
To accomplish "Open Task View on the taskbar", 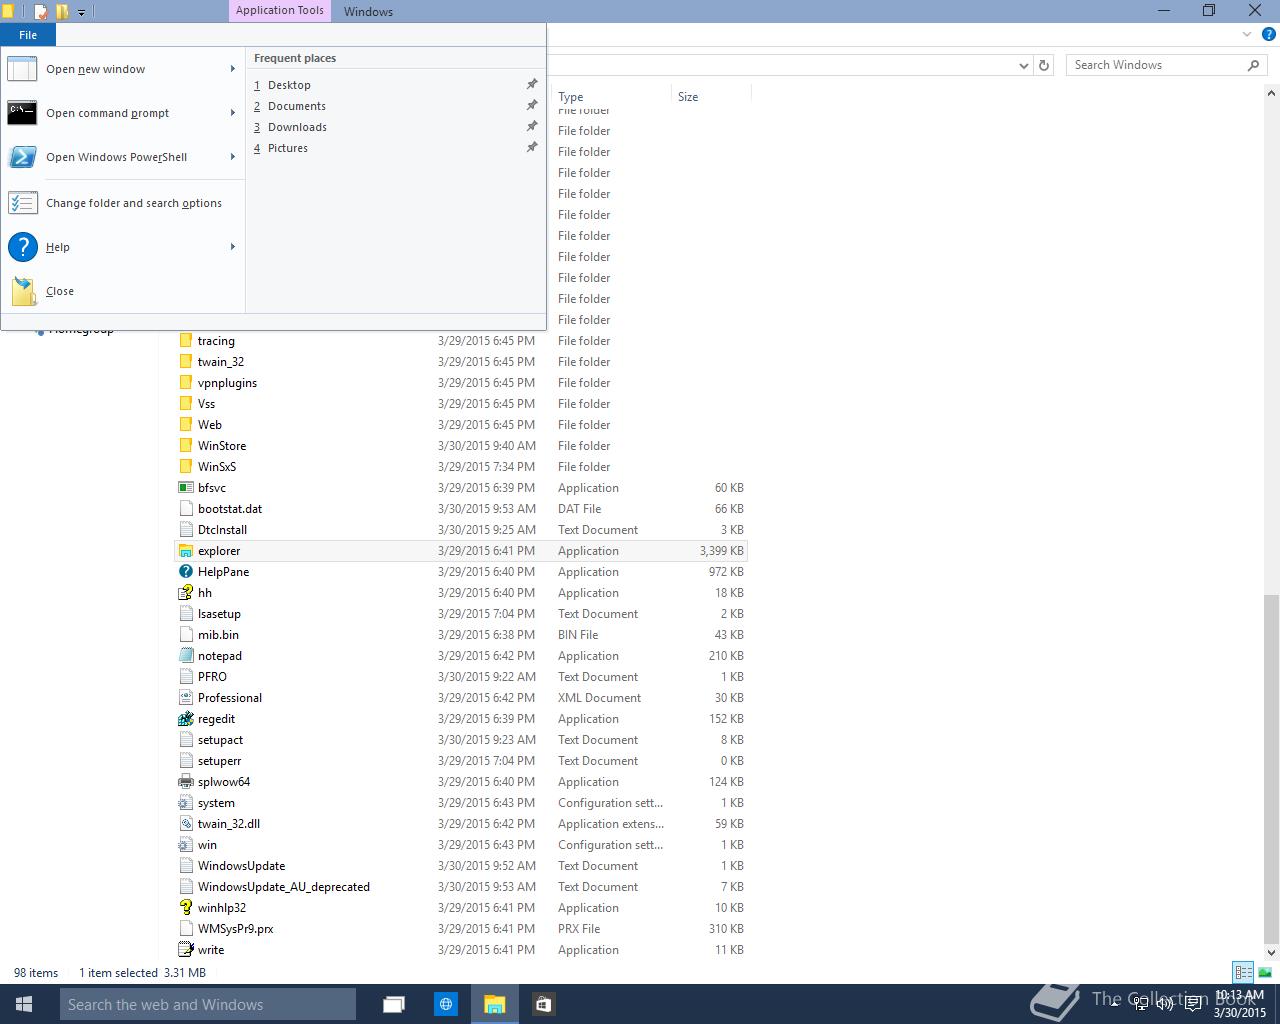I will (x=394, y=1004).
